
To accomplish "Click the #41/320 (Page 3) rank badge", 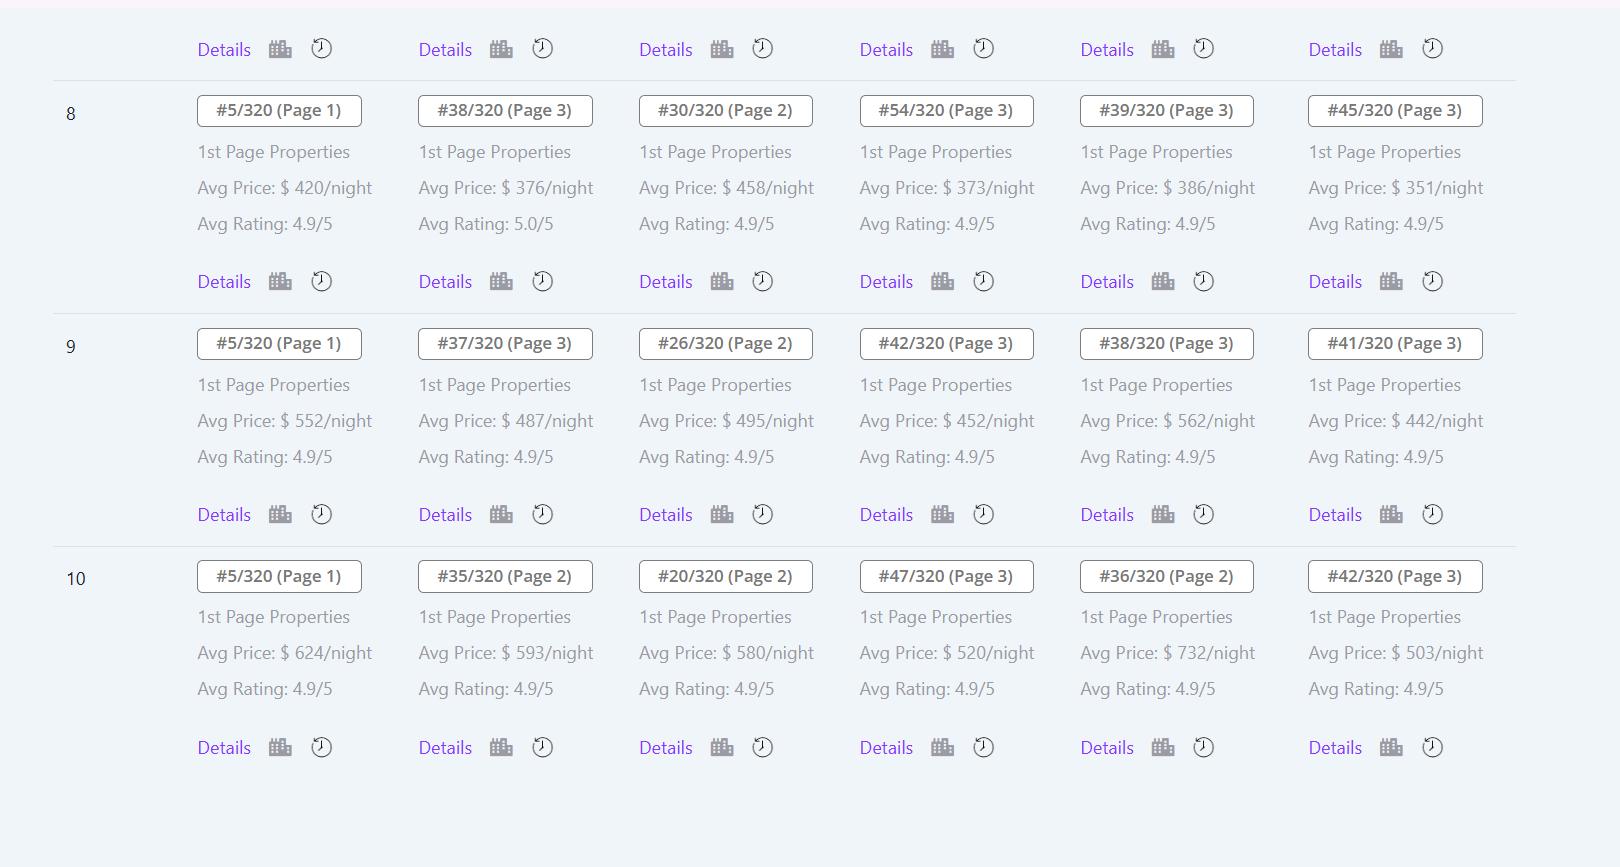I will (1395, 344).
